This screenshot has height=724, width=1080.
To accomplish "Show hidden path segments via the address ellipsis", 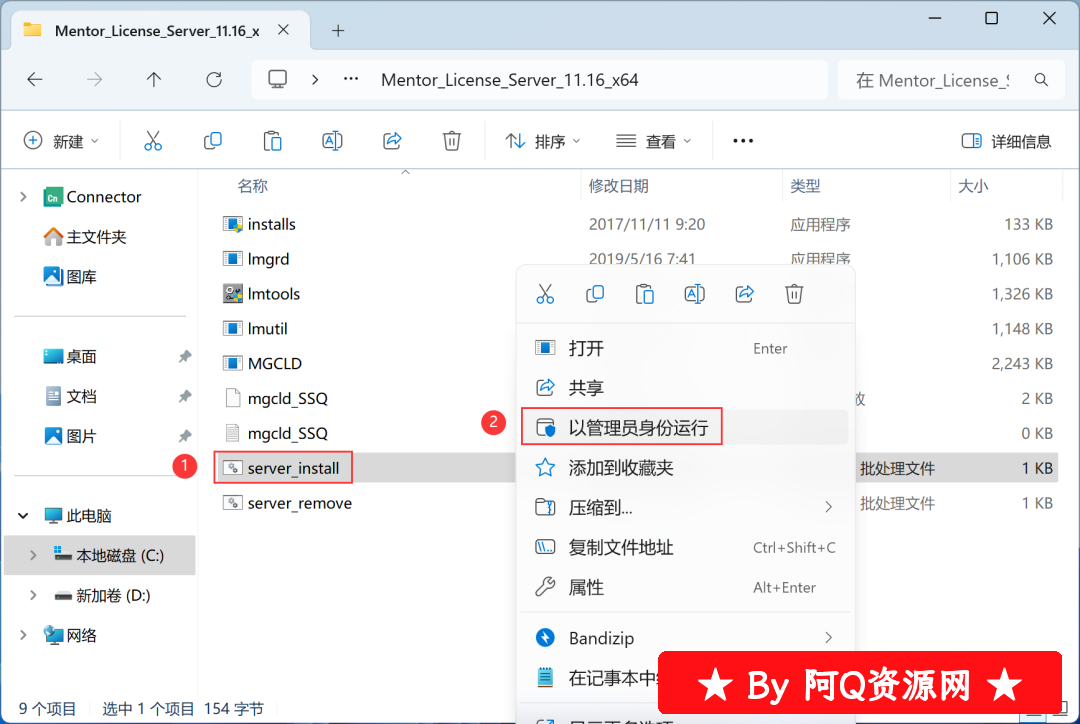I will (351, 79).
